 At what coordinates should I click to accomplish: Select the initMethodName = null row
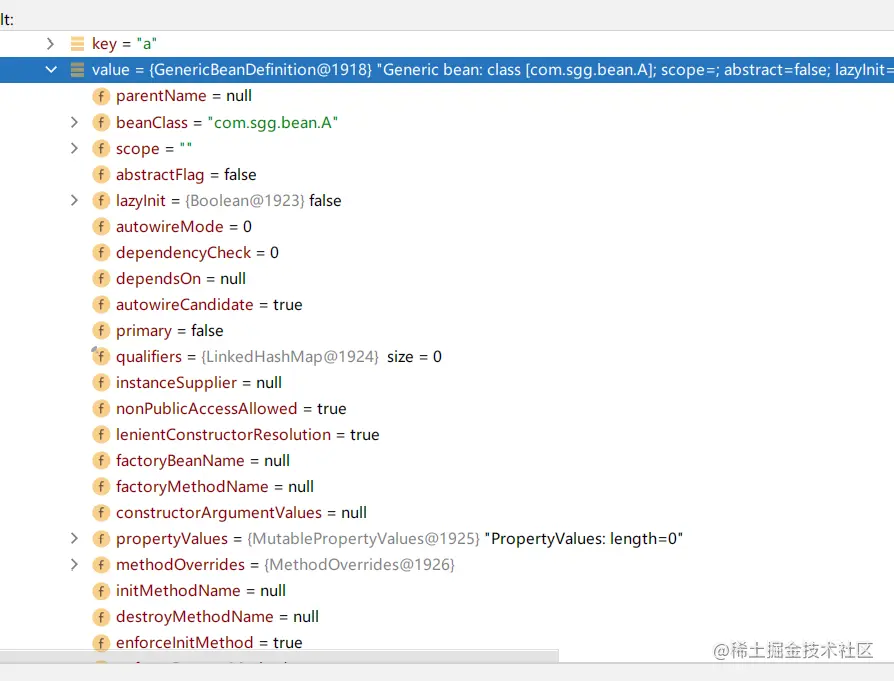click(x=201, y=590)
